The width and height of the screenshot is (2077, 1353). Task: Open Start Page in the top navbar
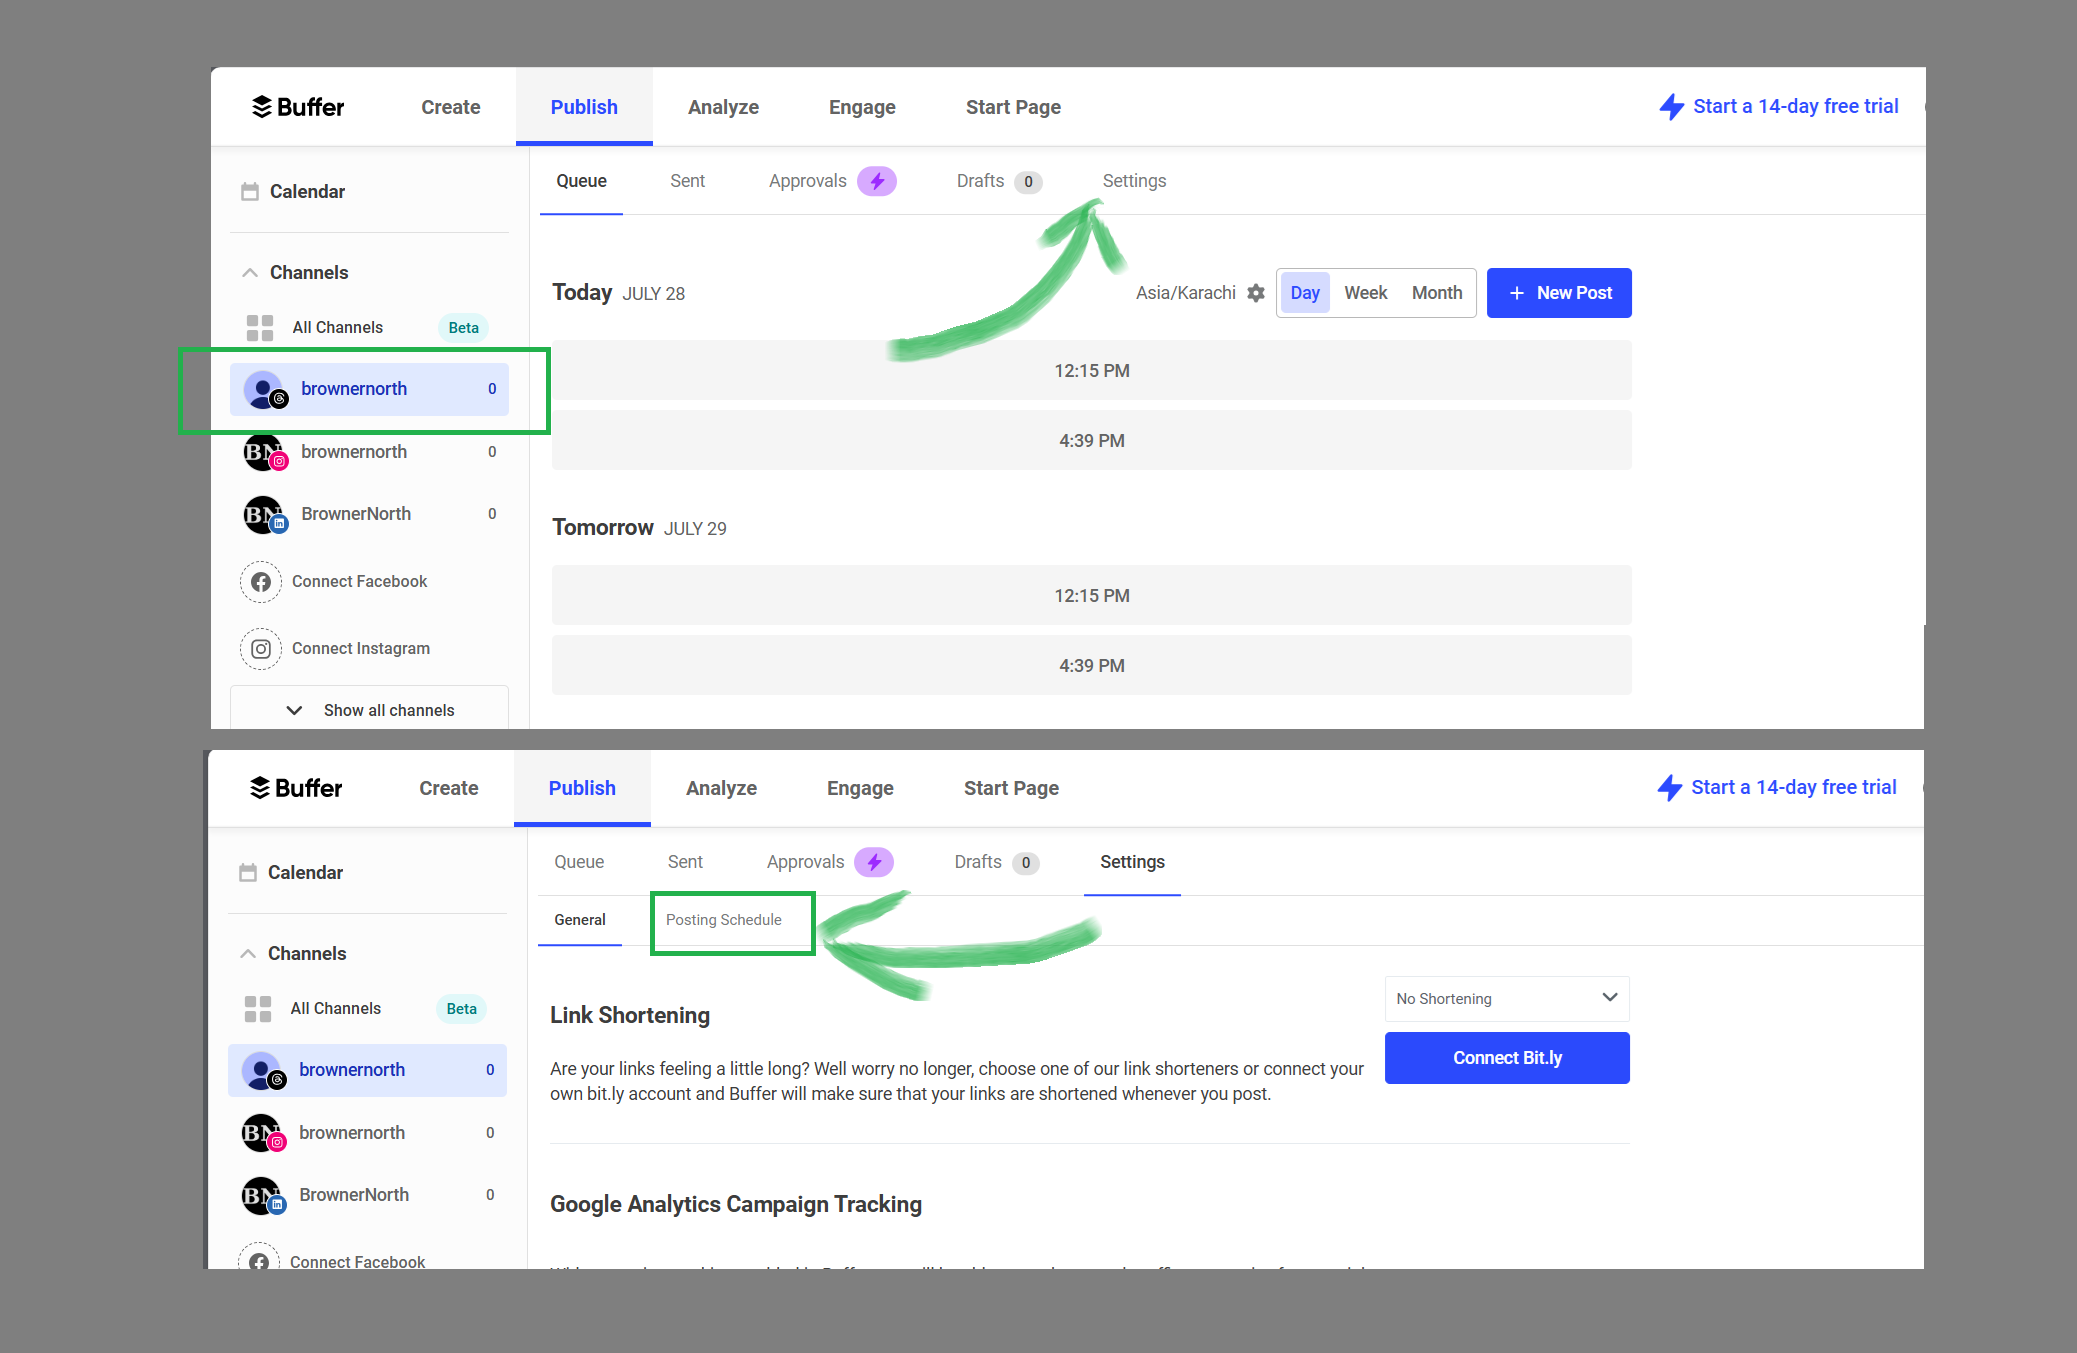click(x=1013, y=107)
